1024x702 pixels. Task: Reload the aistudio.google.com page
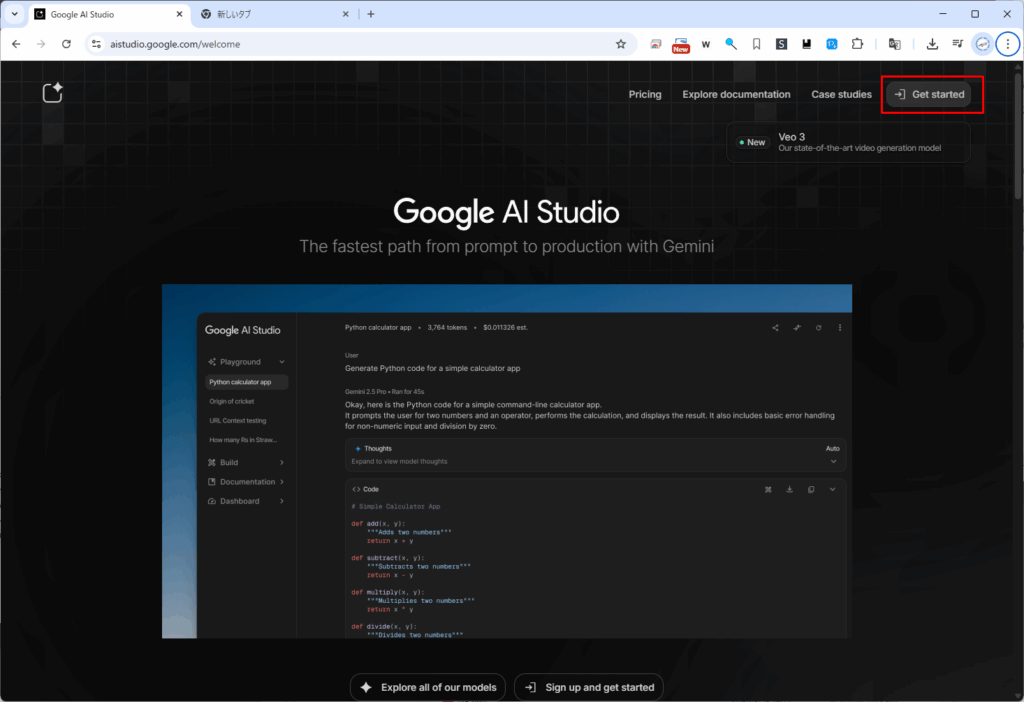click(66, 44)
